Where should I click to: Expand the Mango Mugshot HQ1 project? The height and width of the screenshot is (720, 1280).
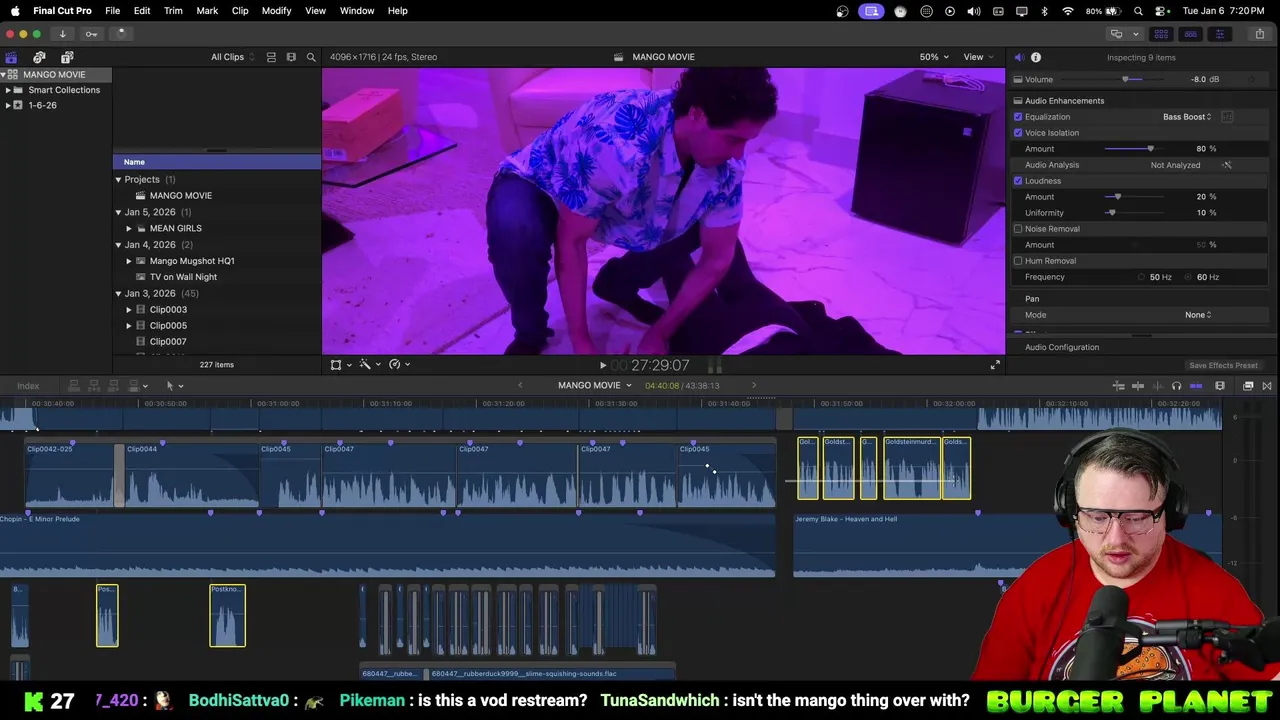point(129,261)
